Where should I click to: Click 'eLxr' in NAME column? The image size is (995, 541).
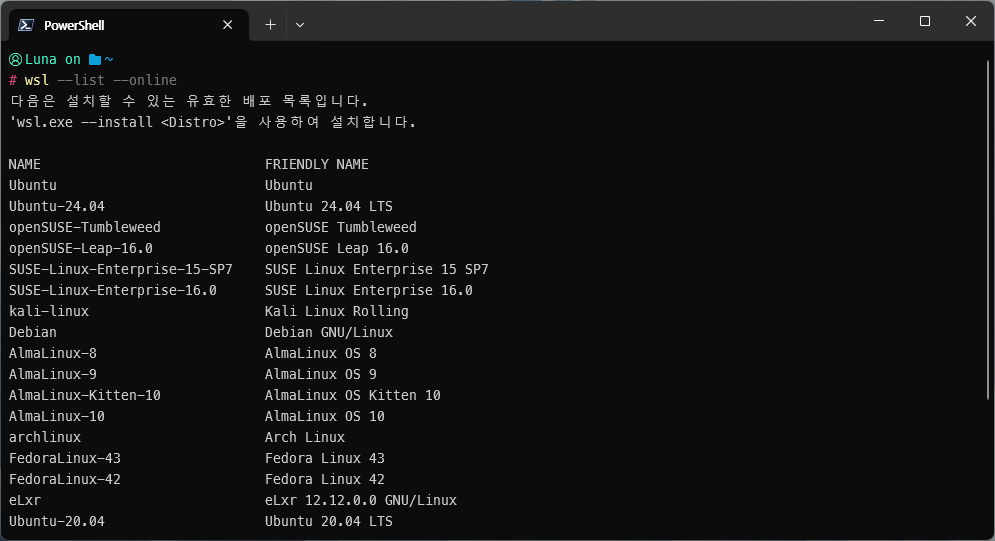pos(25,500)
